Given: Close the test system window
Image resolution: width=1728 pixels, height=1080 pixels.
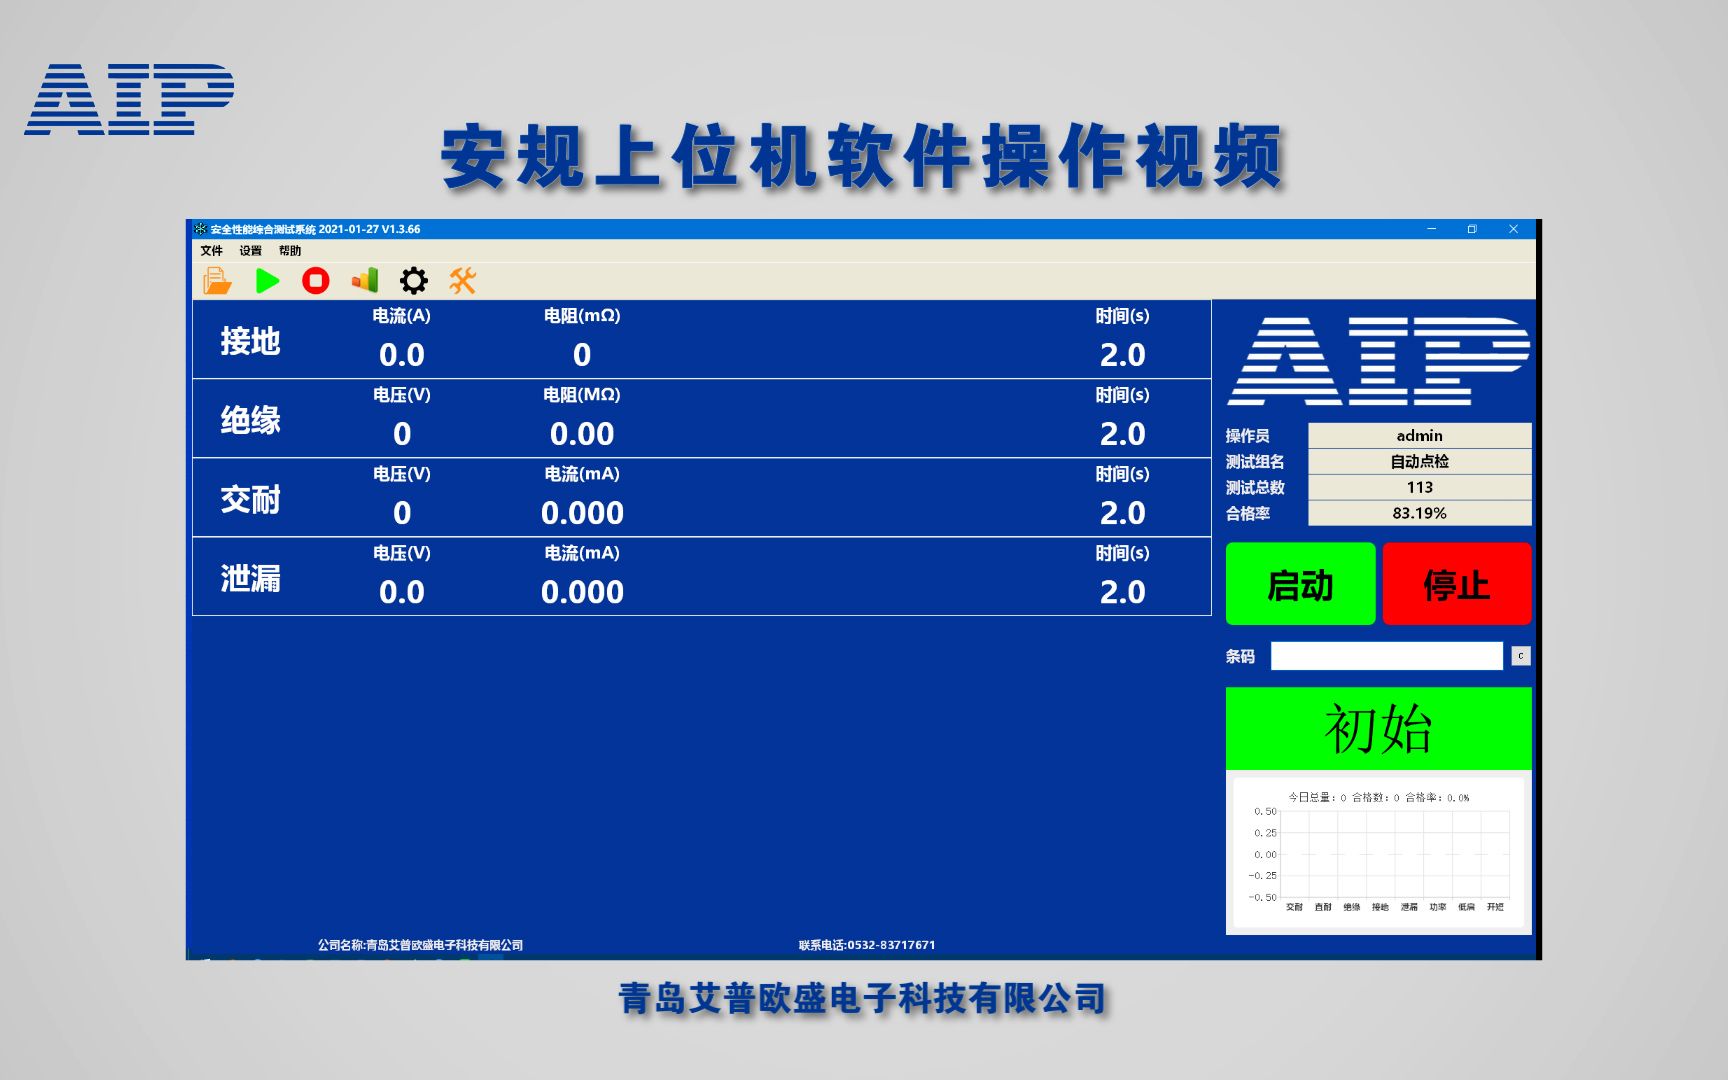Looking at the screenshot, I should (x=1513, y=229).
